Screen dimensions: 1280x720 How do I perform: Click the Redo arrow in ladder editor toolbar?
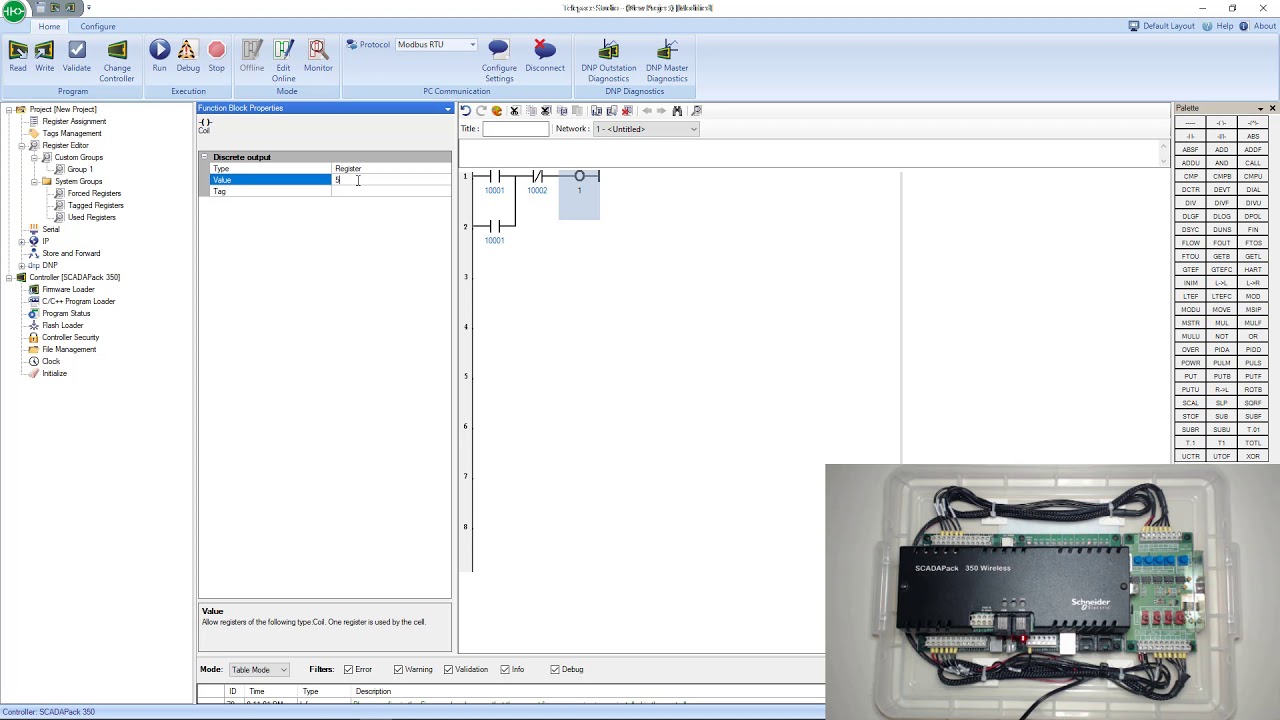coord(481,111)
